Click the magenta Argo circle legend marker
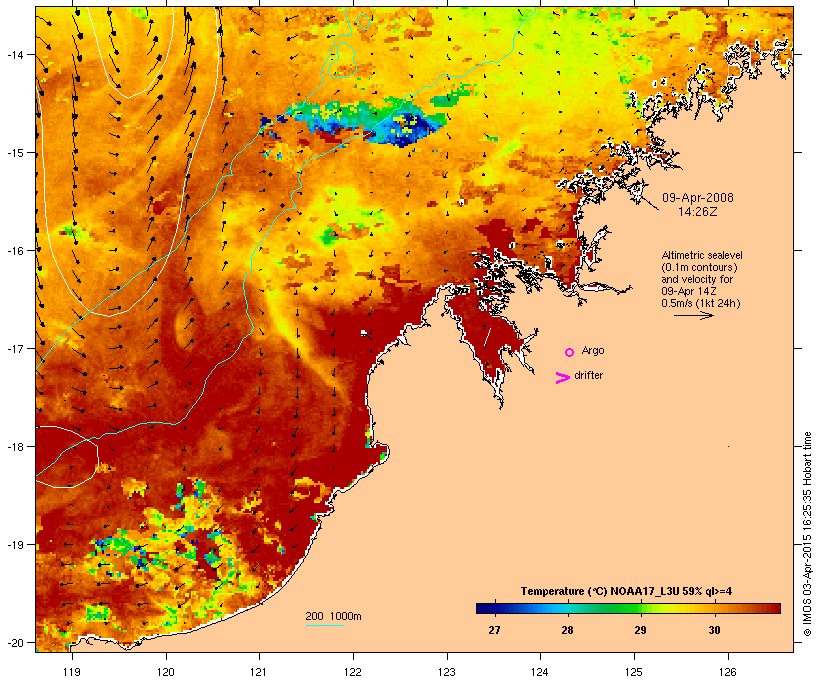 (570, 352)
